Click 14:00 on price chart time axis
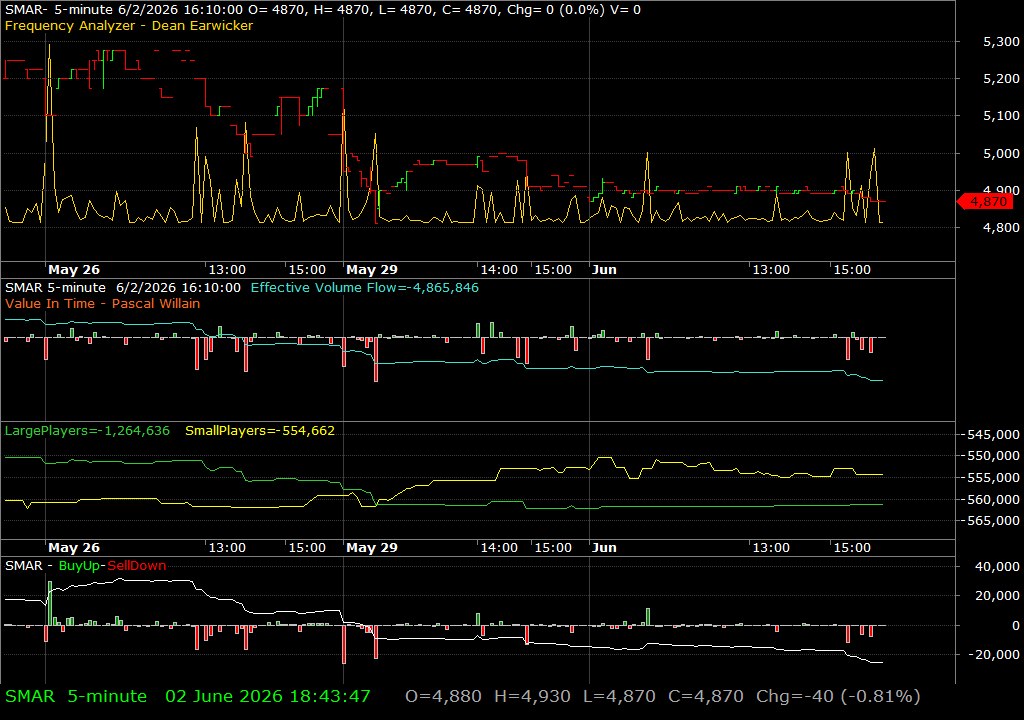 (499, 269)
